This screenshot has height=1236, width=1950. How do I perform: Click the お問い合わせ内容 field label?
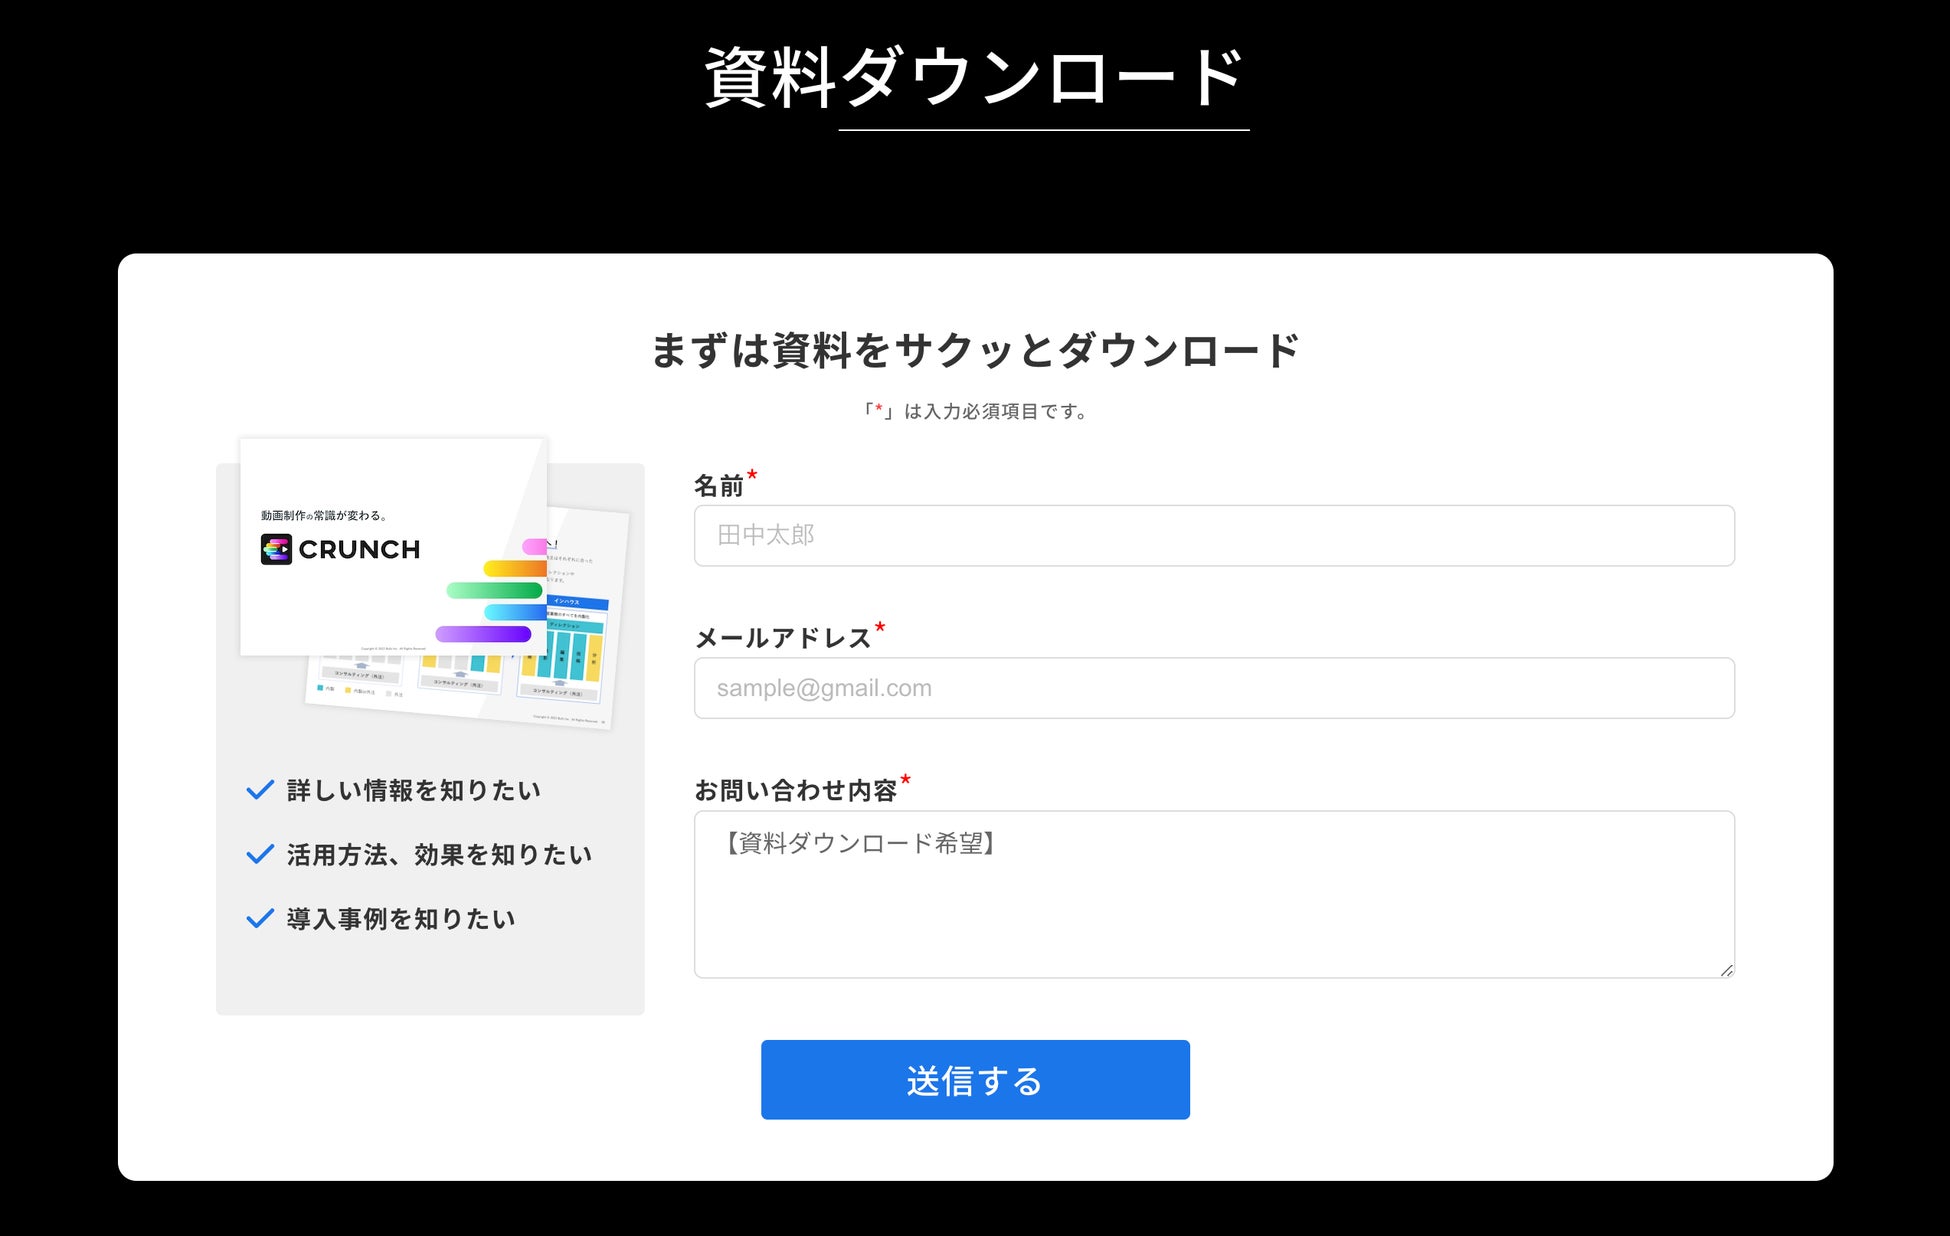796,790
